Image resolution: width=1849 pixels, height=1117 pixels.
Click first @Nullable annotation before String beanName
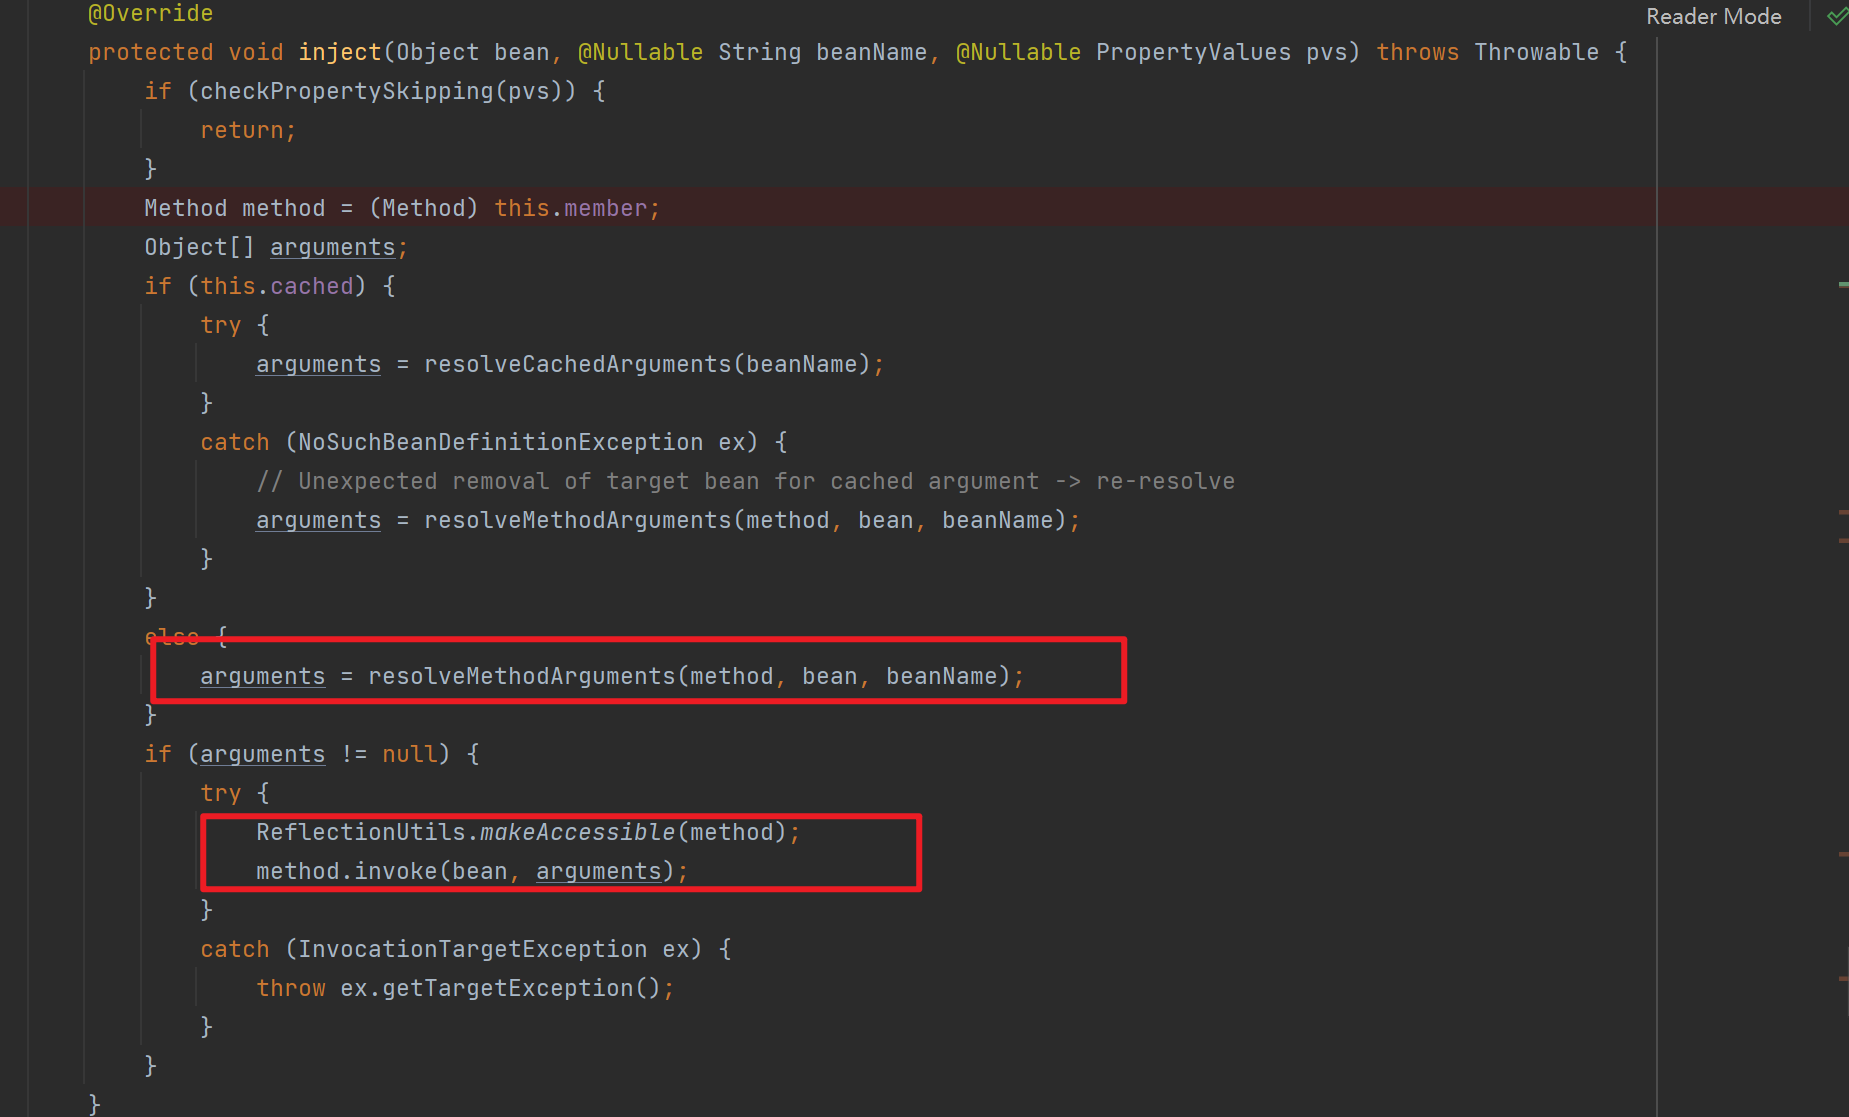(640, 52)
